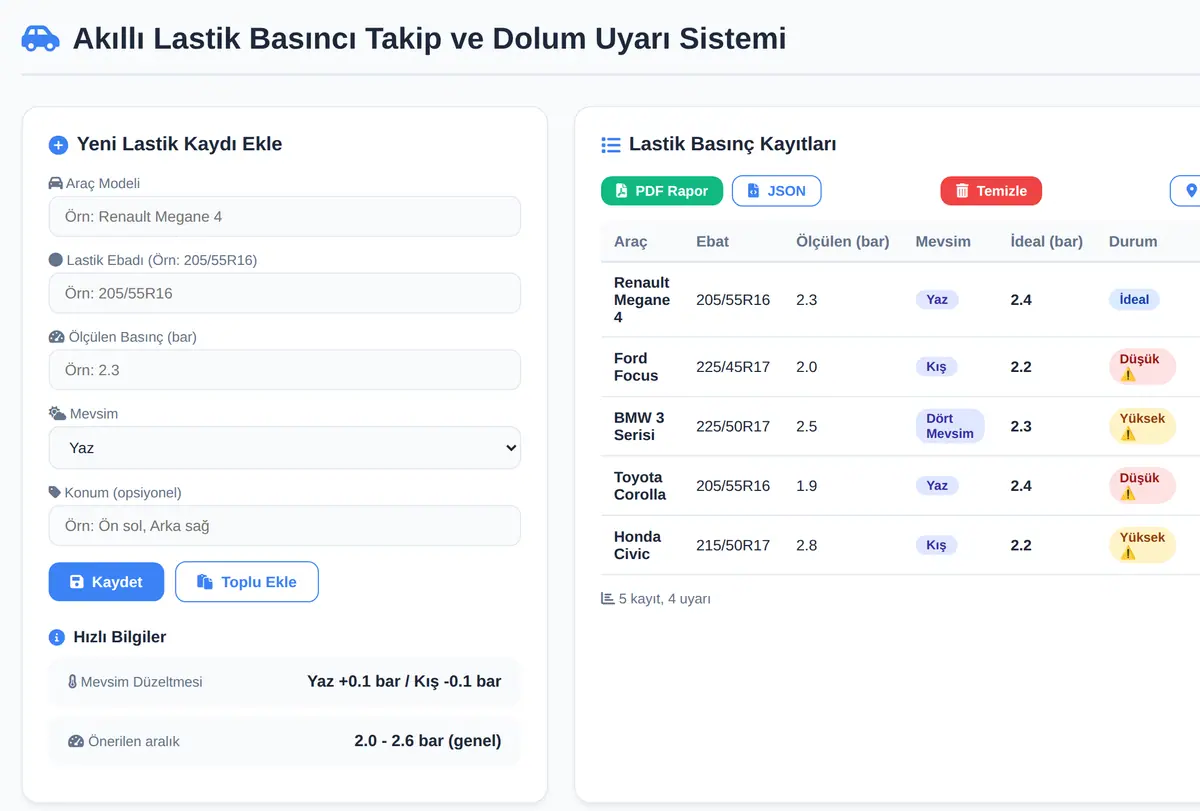Click the Durum column header
This screenshot has height=811, width=1200.
[x=1133, y=241]
